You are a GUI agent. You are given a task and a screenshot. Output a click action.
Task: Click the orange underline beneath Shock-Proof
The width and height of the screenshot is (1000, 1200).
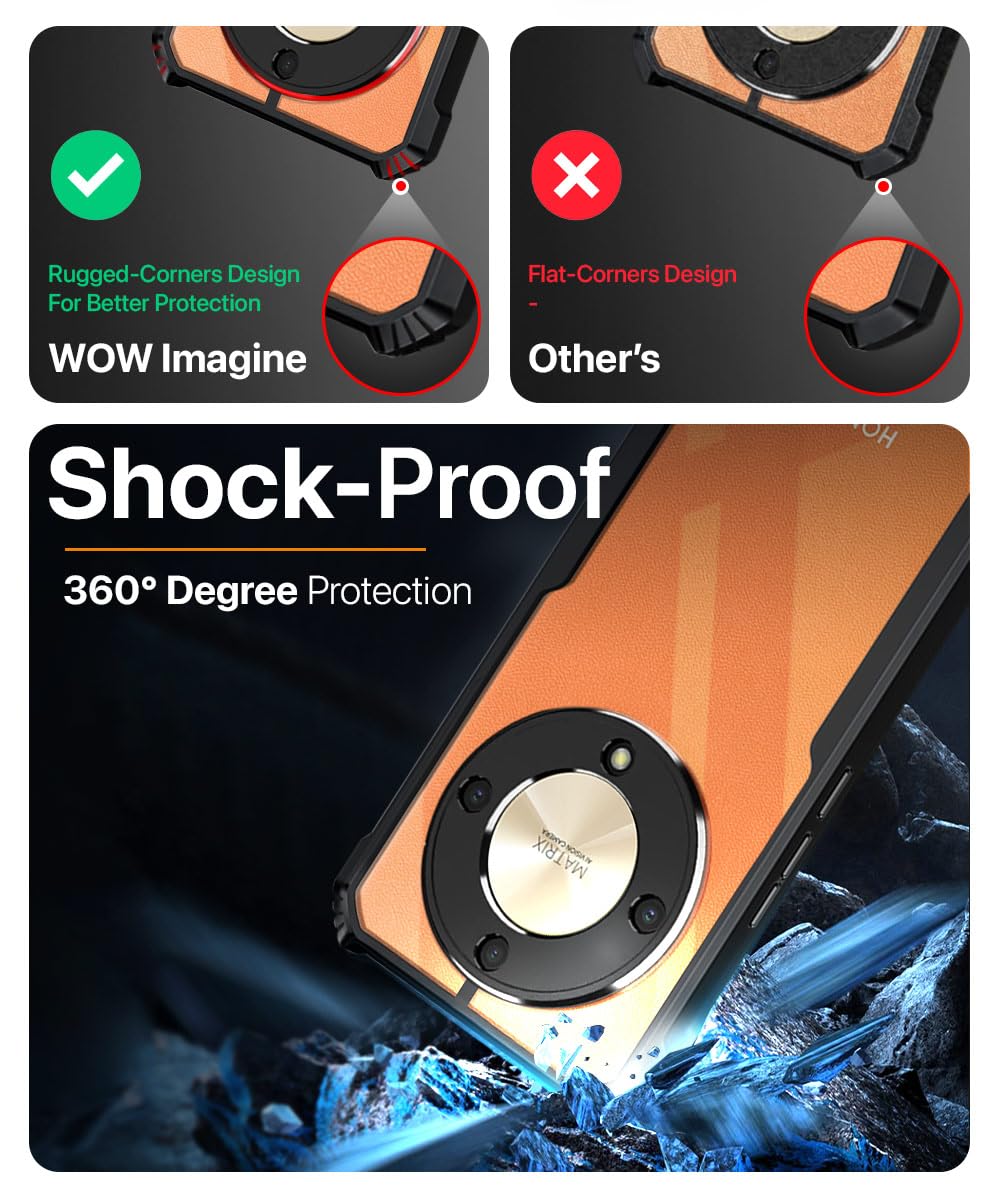tap(246, 549)
